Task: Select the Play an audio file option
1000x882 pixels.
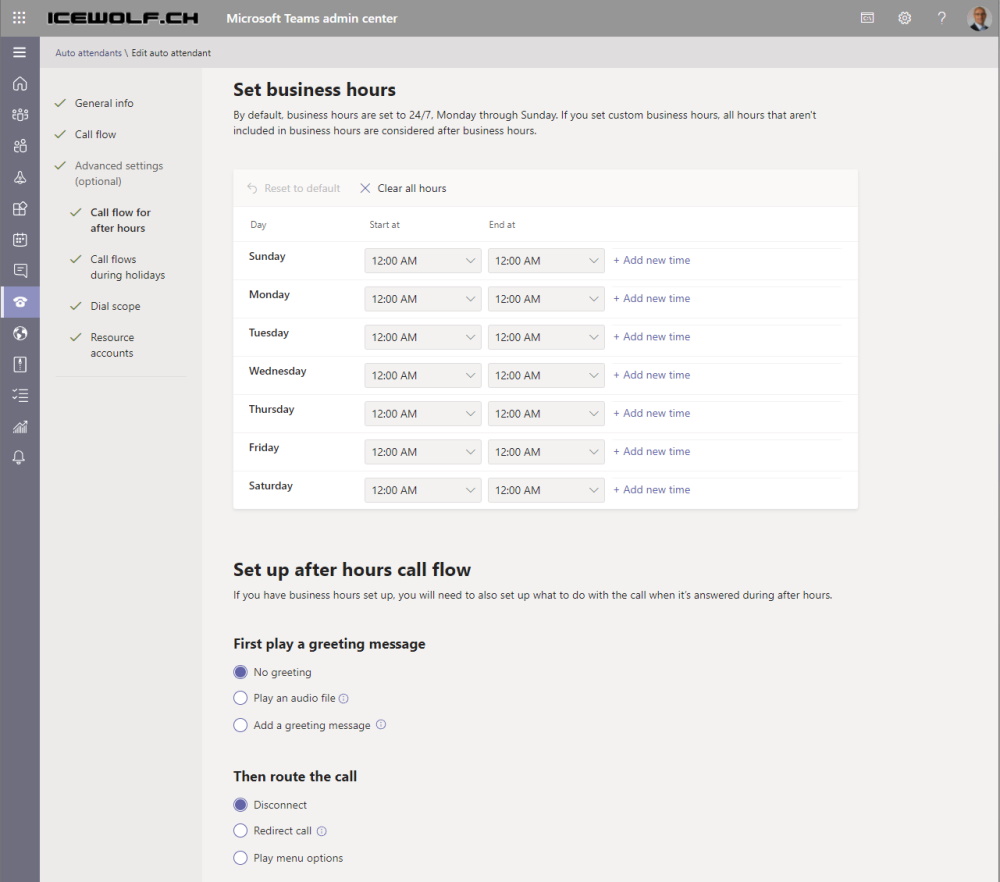Action: point(240,698)
